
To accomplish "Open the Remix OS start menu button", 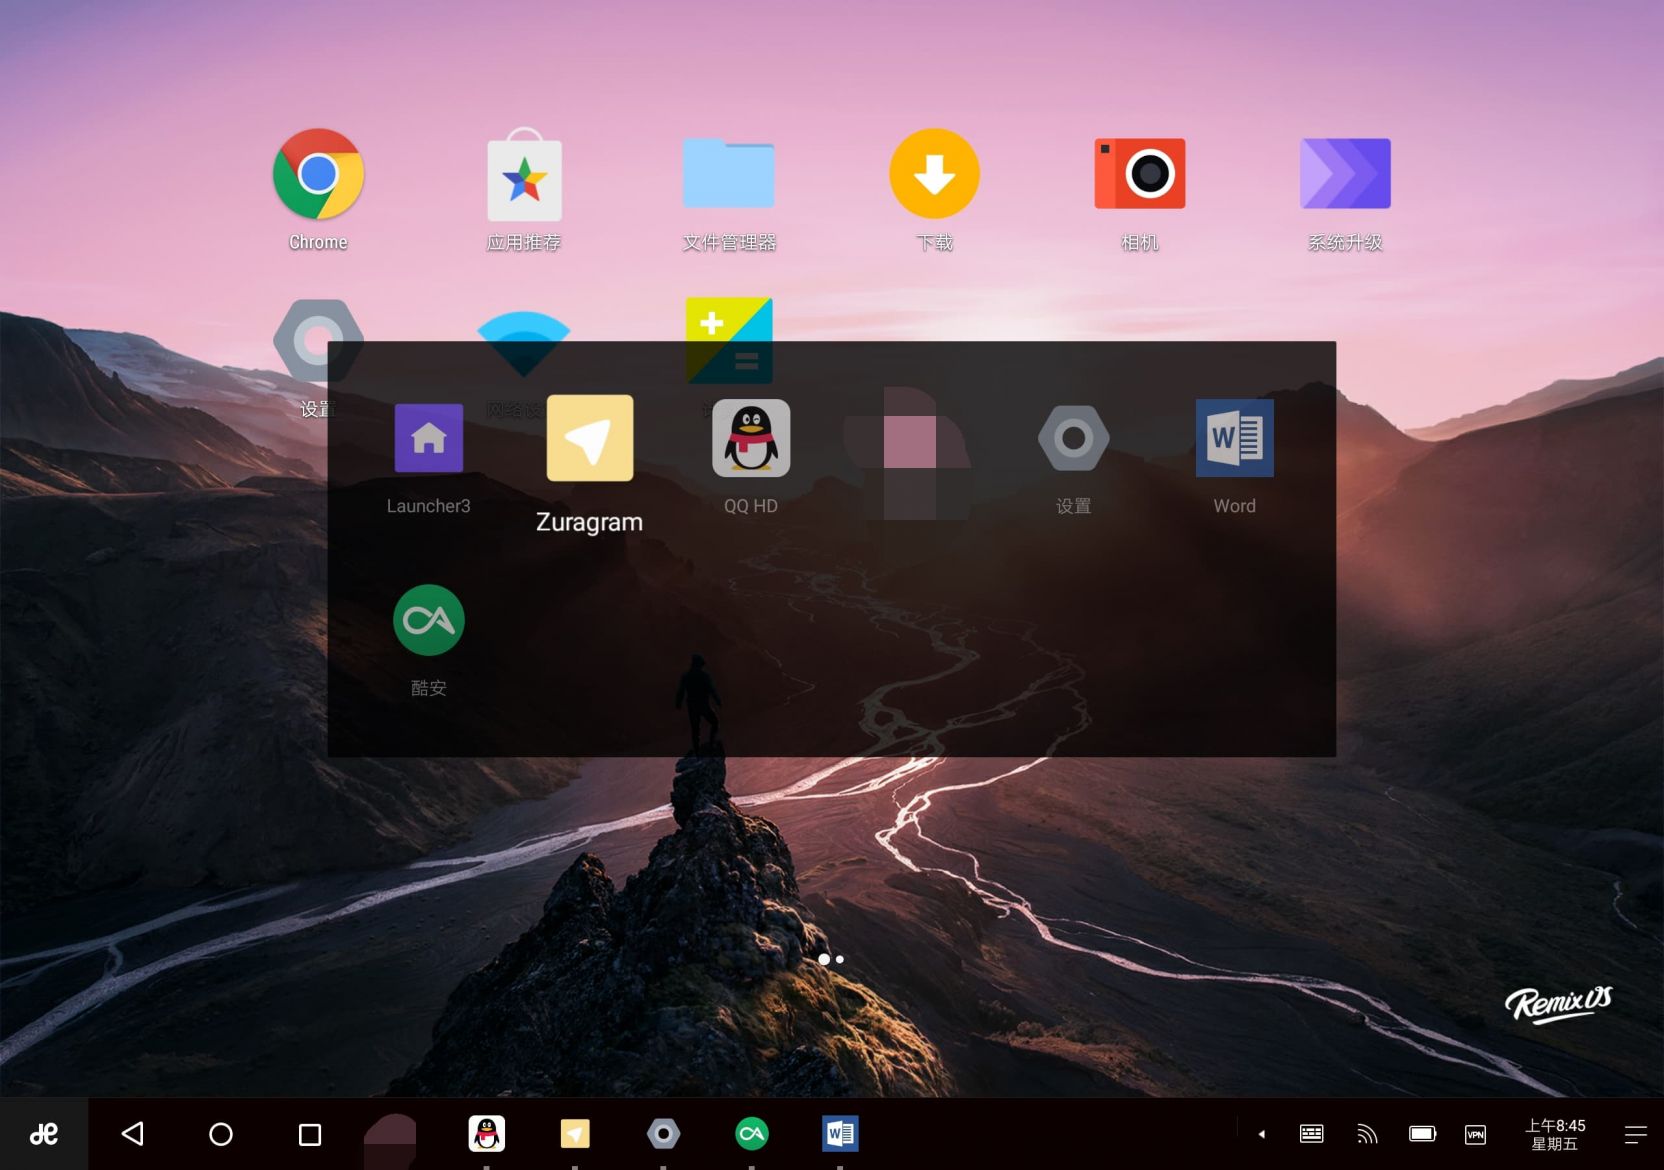I will coord(44,1134).
